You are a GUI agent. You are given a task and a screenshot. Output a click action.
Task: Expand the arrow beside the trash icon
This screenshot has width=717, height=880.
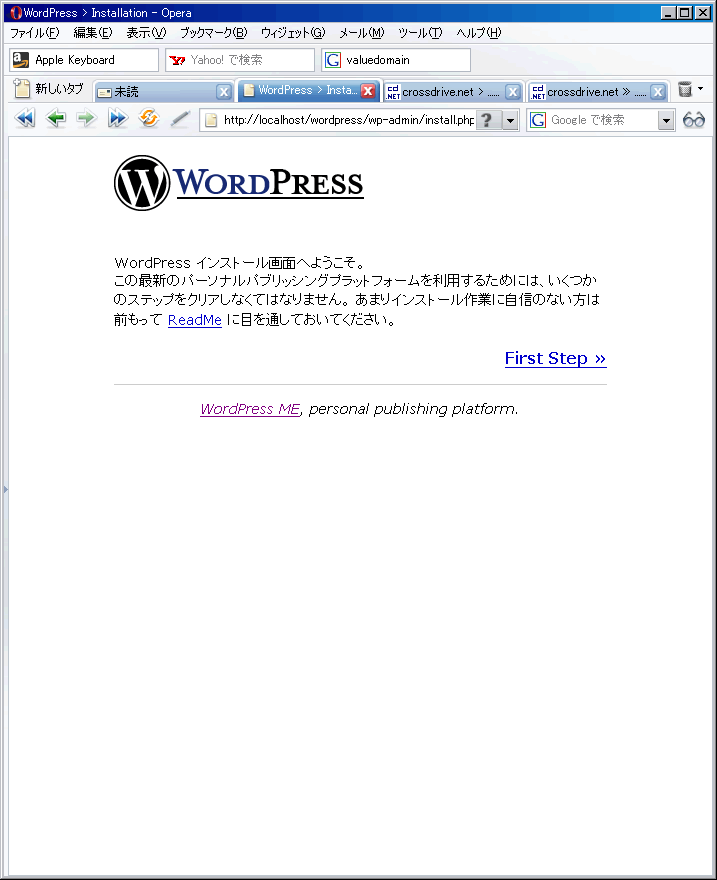(700, 89)
